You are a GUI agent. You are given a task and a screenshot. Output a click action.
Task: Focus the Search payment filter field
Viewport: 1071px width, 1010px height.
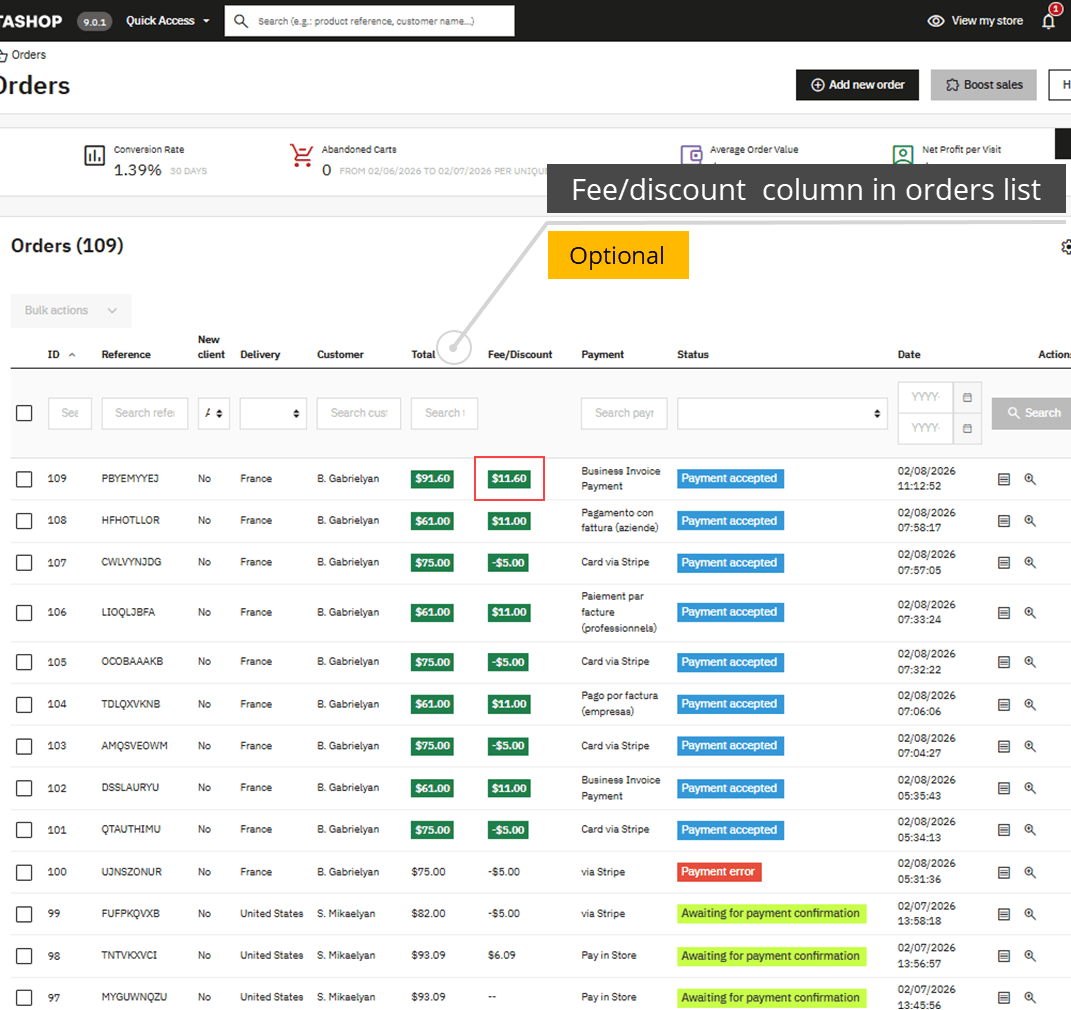click(x=624, y=414)
